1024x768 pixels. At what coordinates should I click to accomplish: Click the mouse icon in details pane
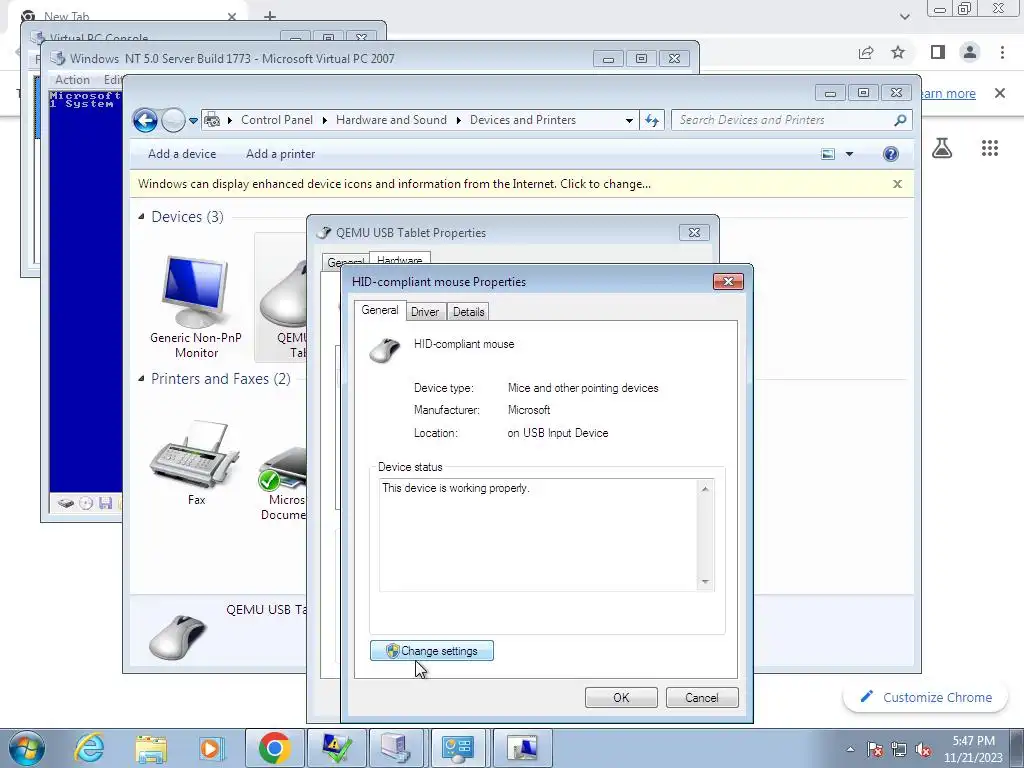point(177,637)
